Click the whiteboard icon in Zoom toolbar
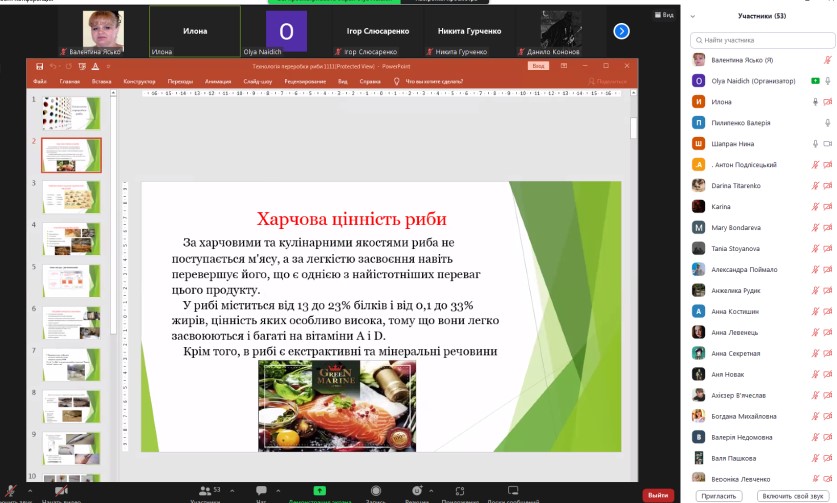This screenshot has height=503, width=837. [512, 491]
